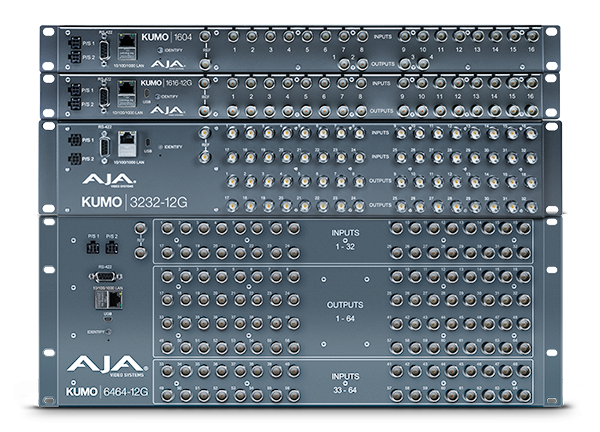Select the INPUTS 1 - 32 section label
The image size is (600, 432).
(x=344, y=240)
